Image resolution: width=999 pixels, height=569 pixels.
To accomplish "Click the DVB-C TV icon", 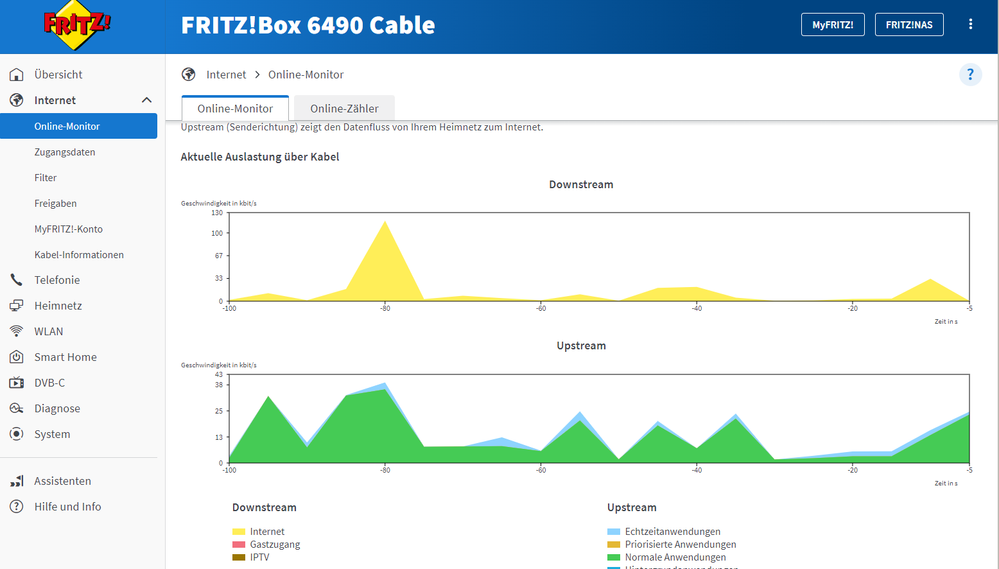I will [17, 383].
